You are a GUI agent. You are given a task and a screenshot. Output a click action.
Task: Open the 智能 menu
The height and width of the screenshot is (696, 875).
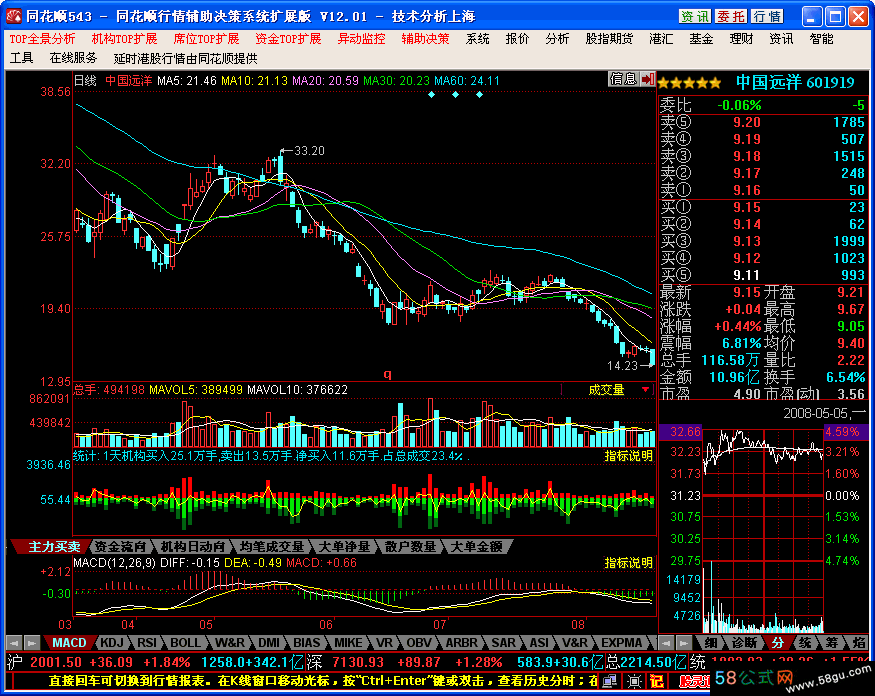click(821, 39)
